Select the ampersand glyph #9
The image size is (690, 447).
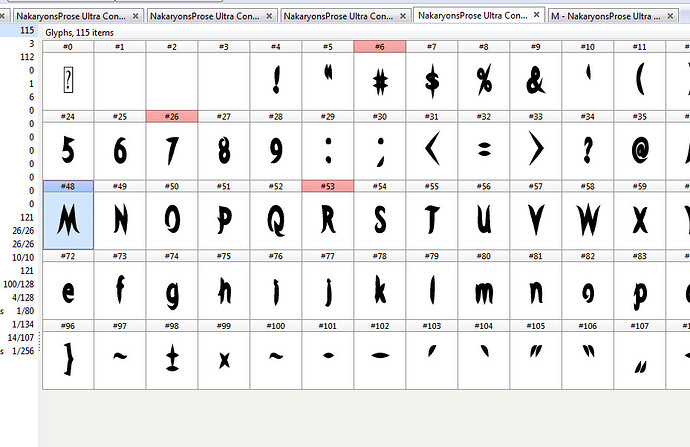(x=536, y=81)
